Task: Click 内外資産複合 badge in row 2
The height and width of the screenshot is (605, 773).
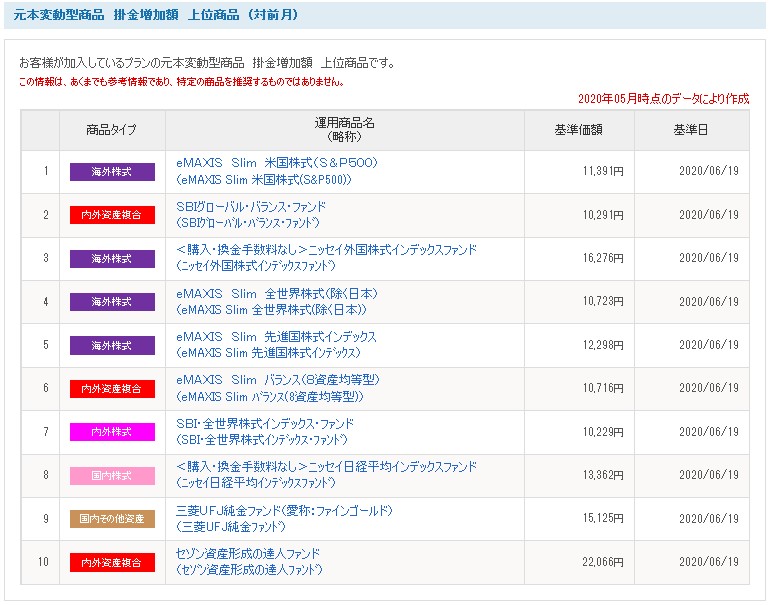Action: point(112,215)
